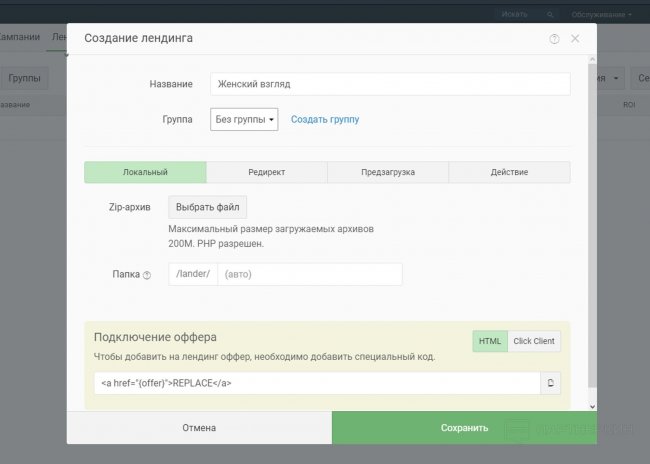Click the Папка help tooltip icon
The height and width of the screenshot is (464, 650).
[x=147, y=275]
